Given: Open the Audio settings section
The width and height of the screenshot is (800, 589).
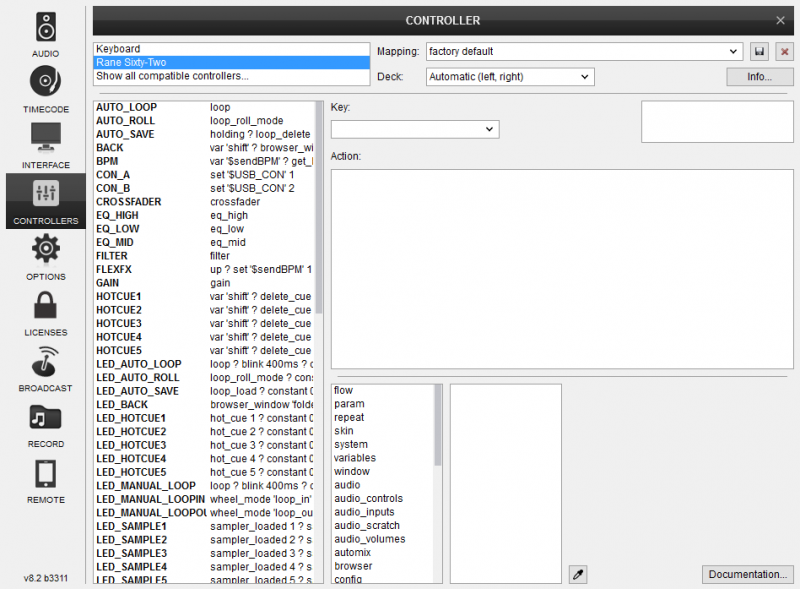Looking at the screenshot, I should click(x=45, y=35).
